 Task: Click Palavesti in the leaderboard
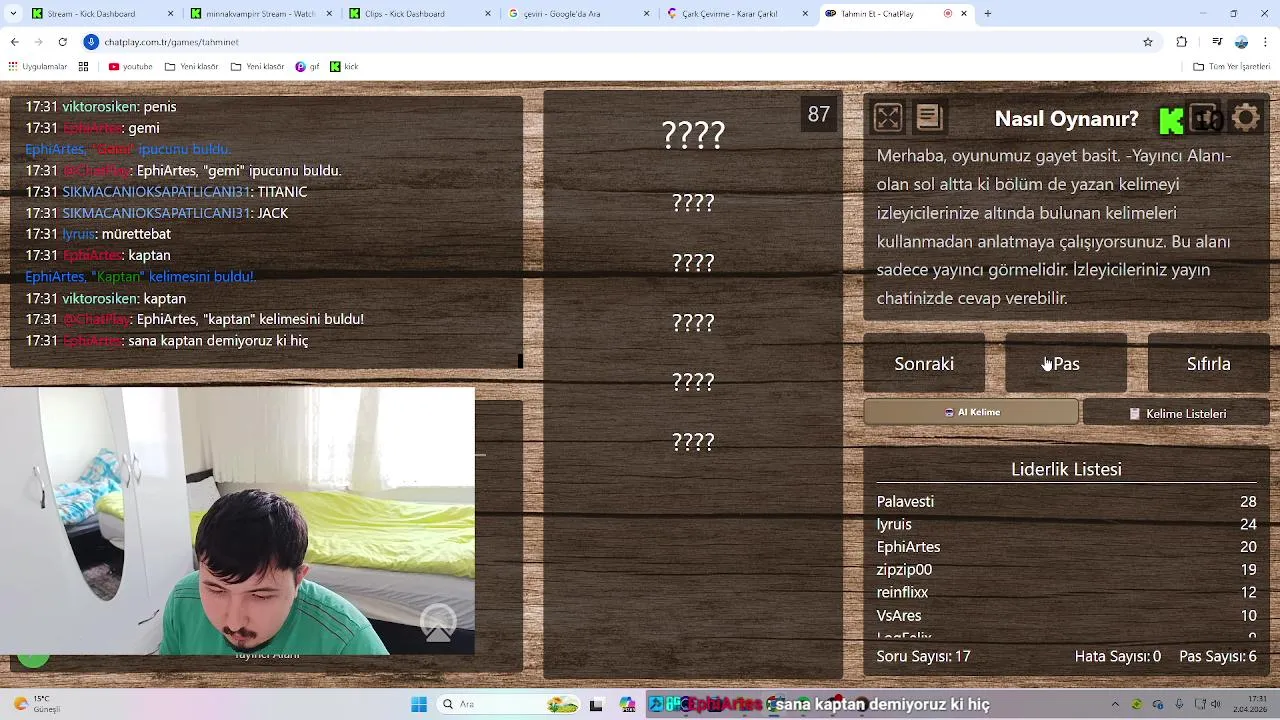click(905, 502)
